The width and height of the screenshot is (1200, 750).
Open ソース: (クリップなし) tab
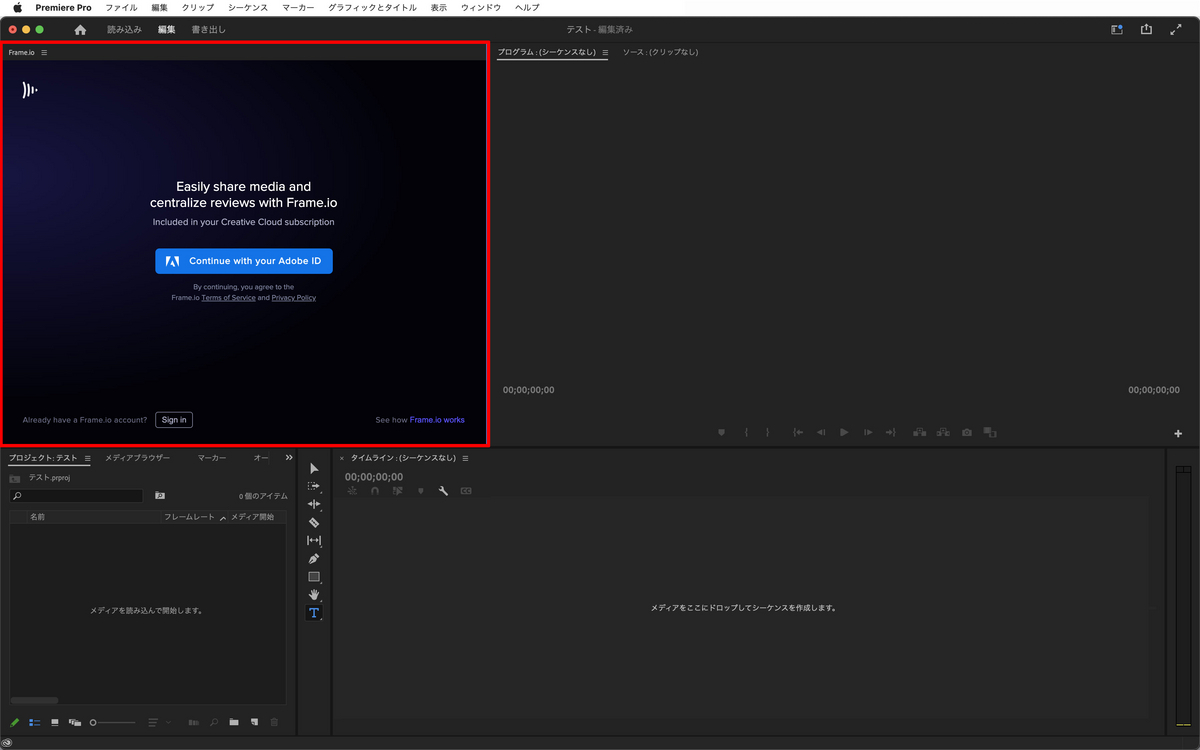coord(661,52)
